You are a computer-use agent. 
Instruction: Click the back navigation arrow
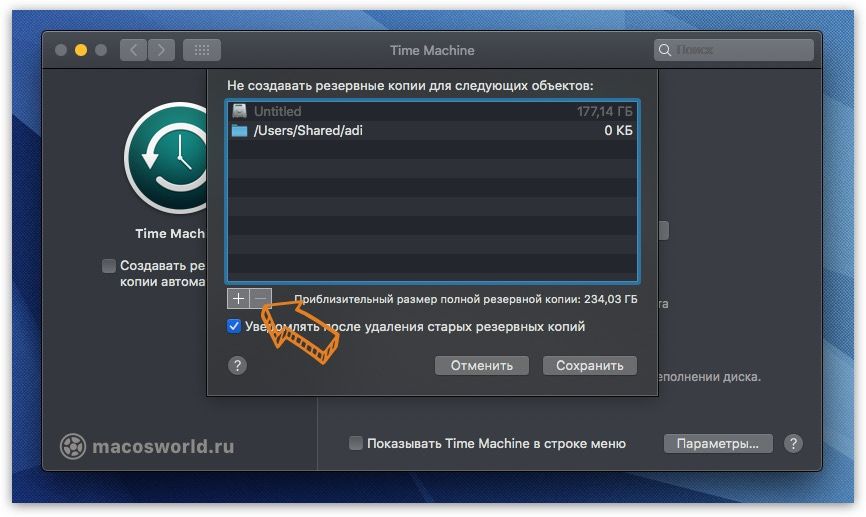133,50
